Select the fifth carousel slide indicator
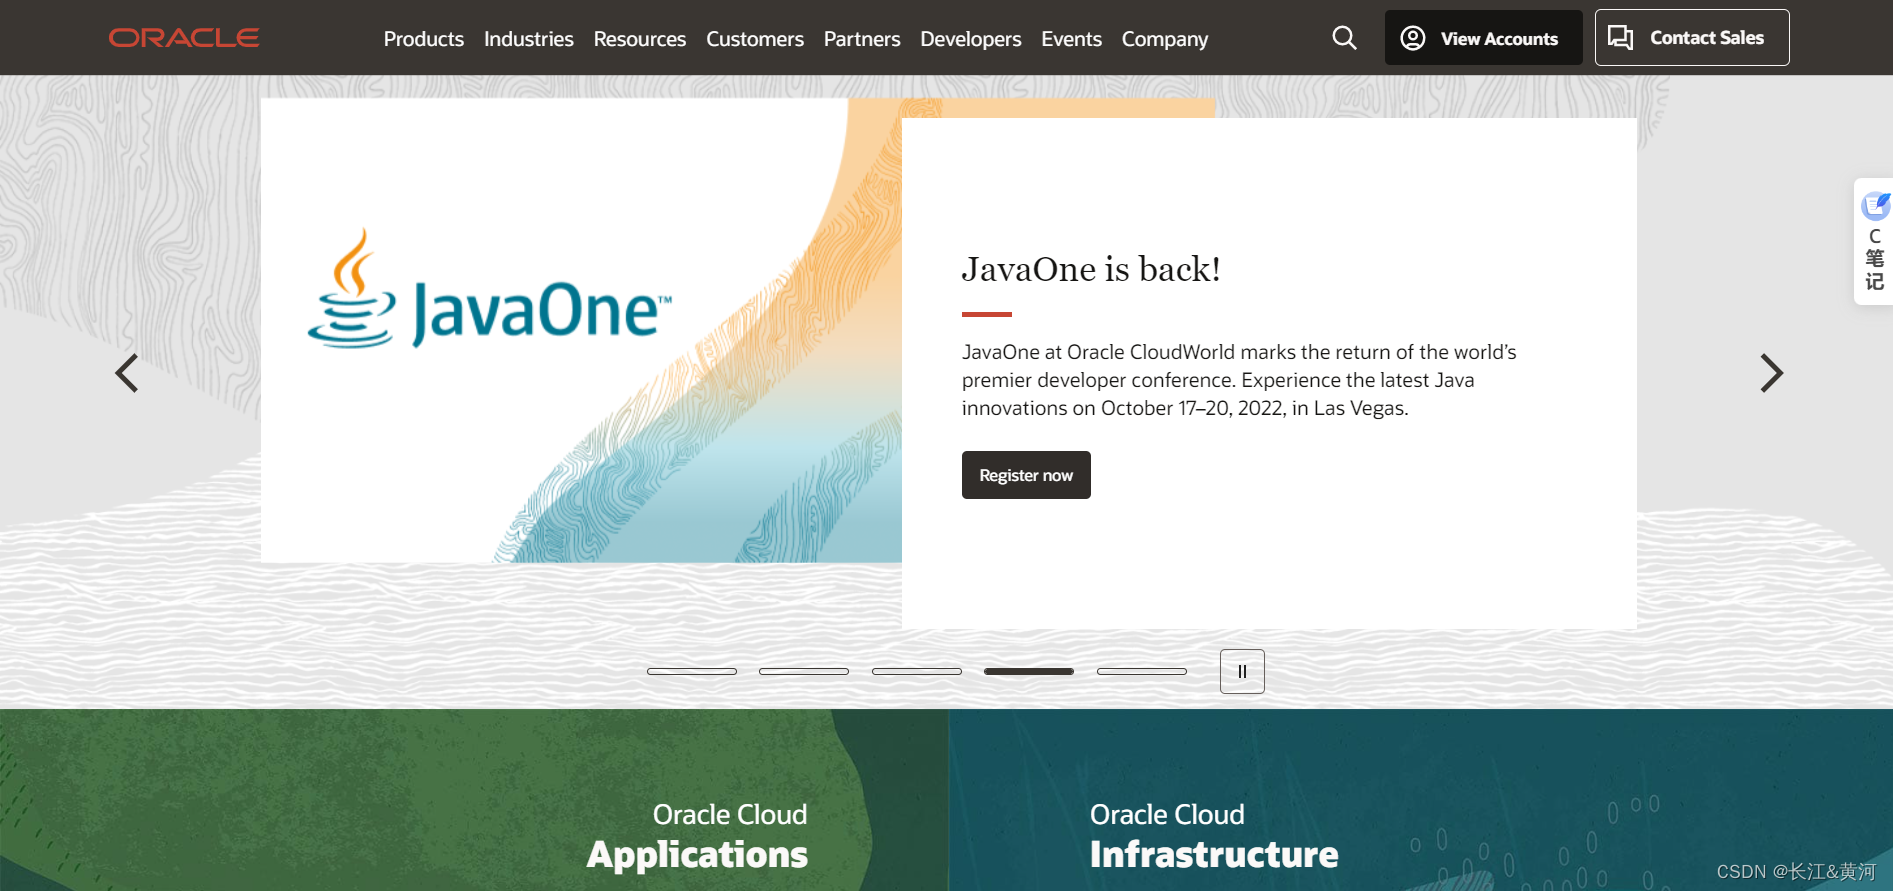Viewport: 1893px width, 891px height. [1142, 671]
